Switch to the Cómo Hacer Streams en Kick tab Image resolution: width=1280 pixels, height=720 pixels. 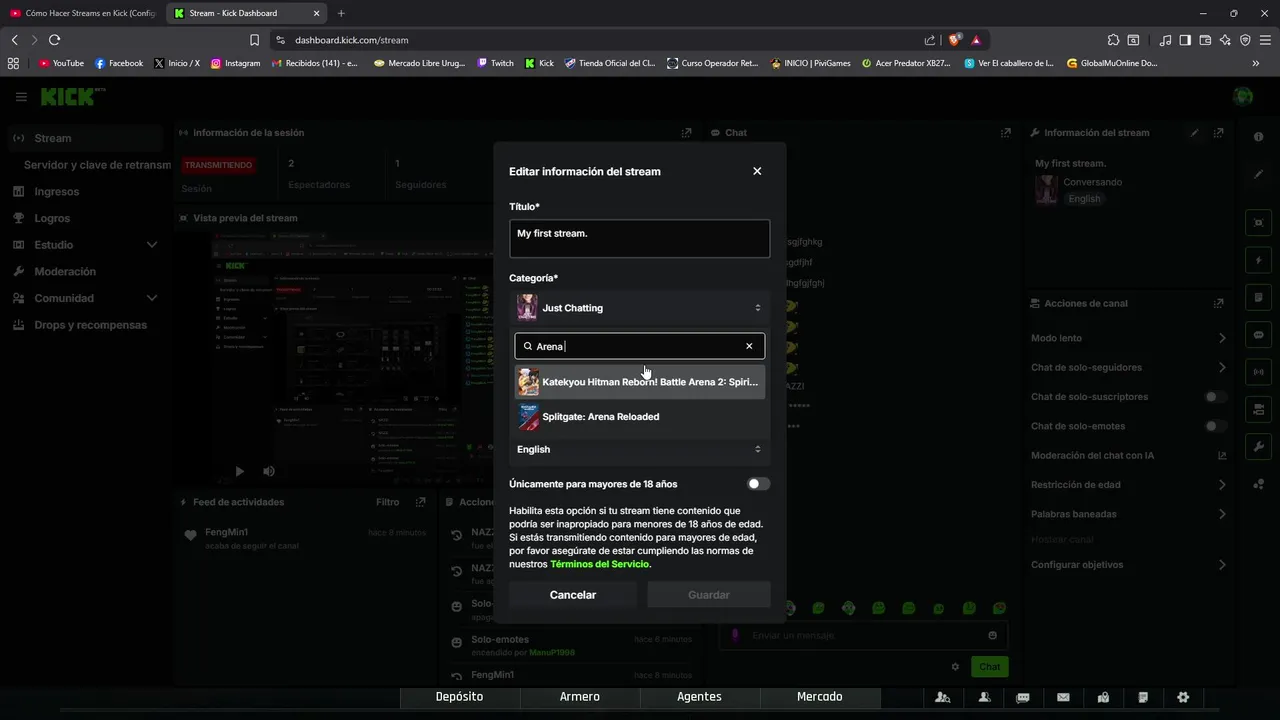(x=82, y=13)
